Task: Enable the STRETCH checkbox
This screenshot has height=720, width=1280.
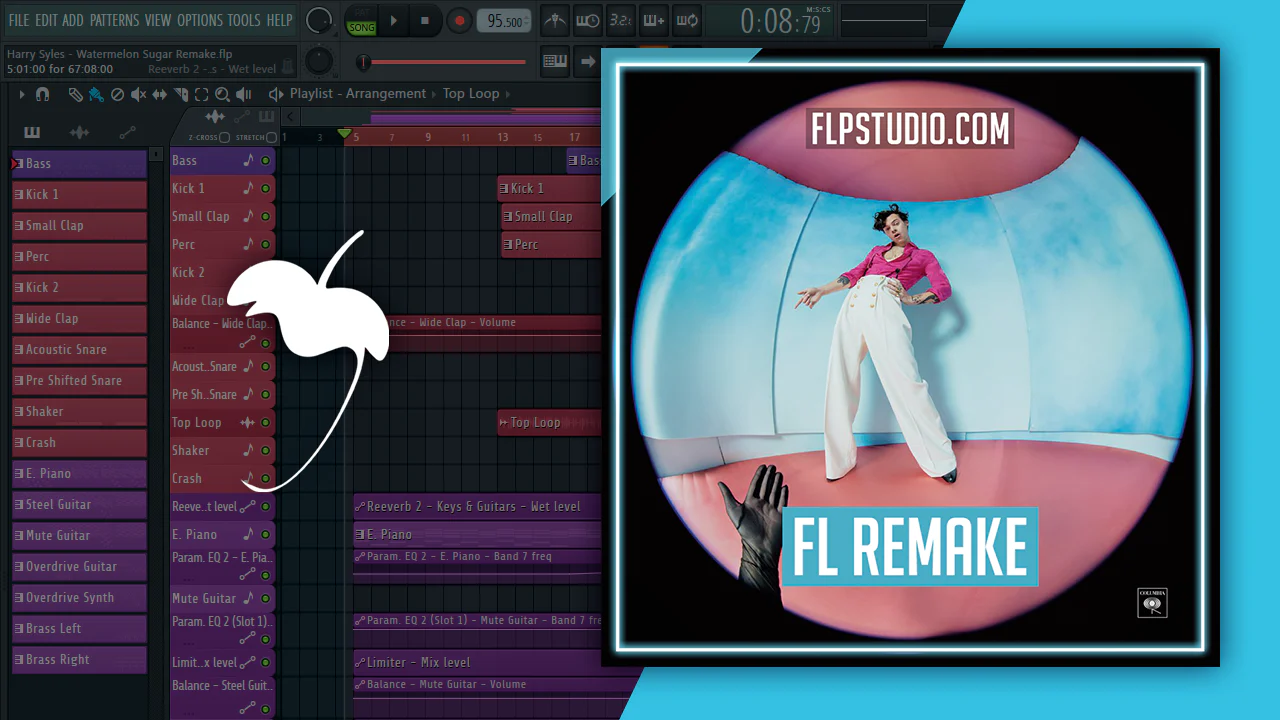Action: click(271, 137)
